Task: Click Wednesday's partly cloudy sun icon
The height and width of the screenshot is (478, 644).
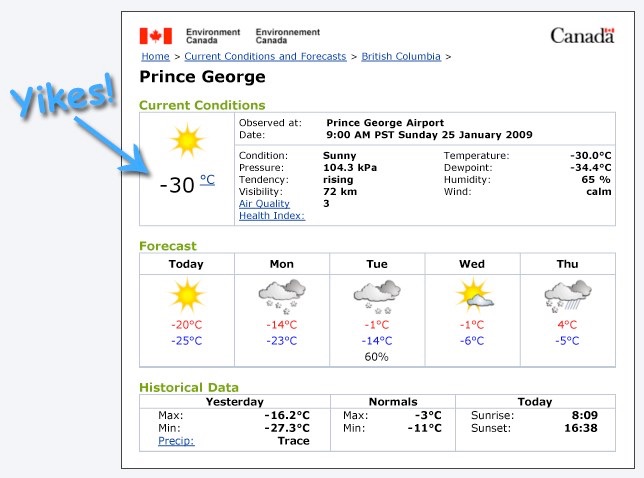Action: pyautogui.click(x=471, y=296)
